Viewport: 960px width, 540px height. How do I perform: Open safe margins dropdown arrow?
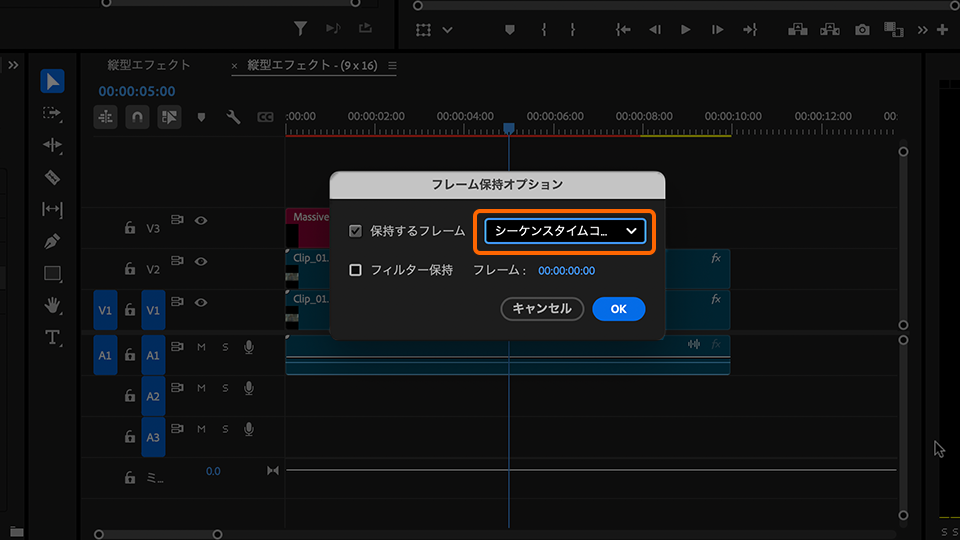448,29
